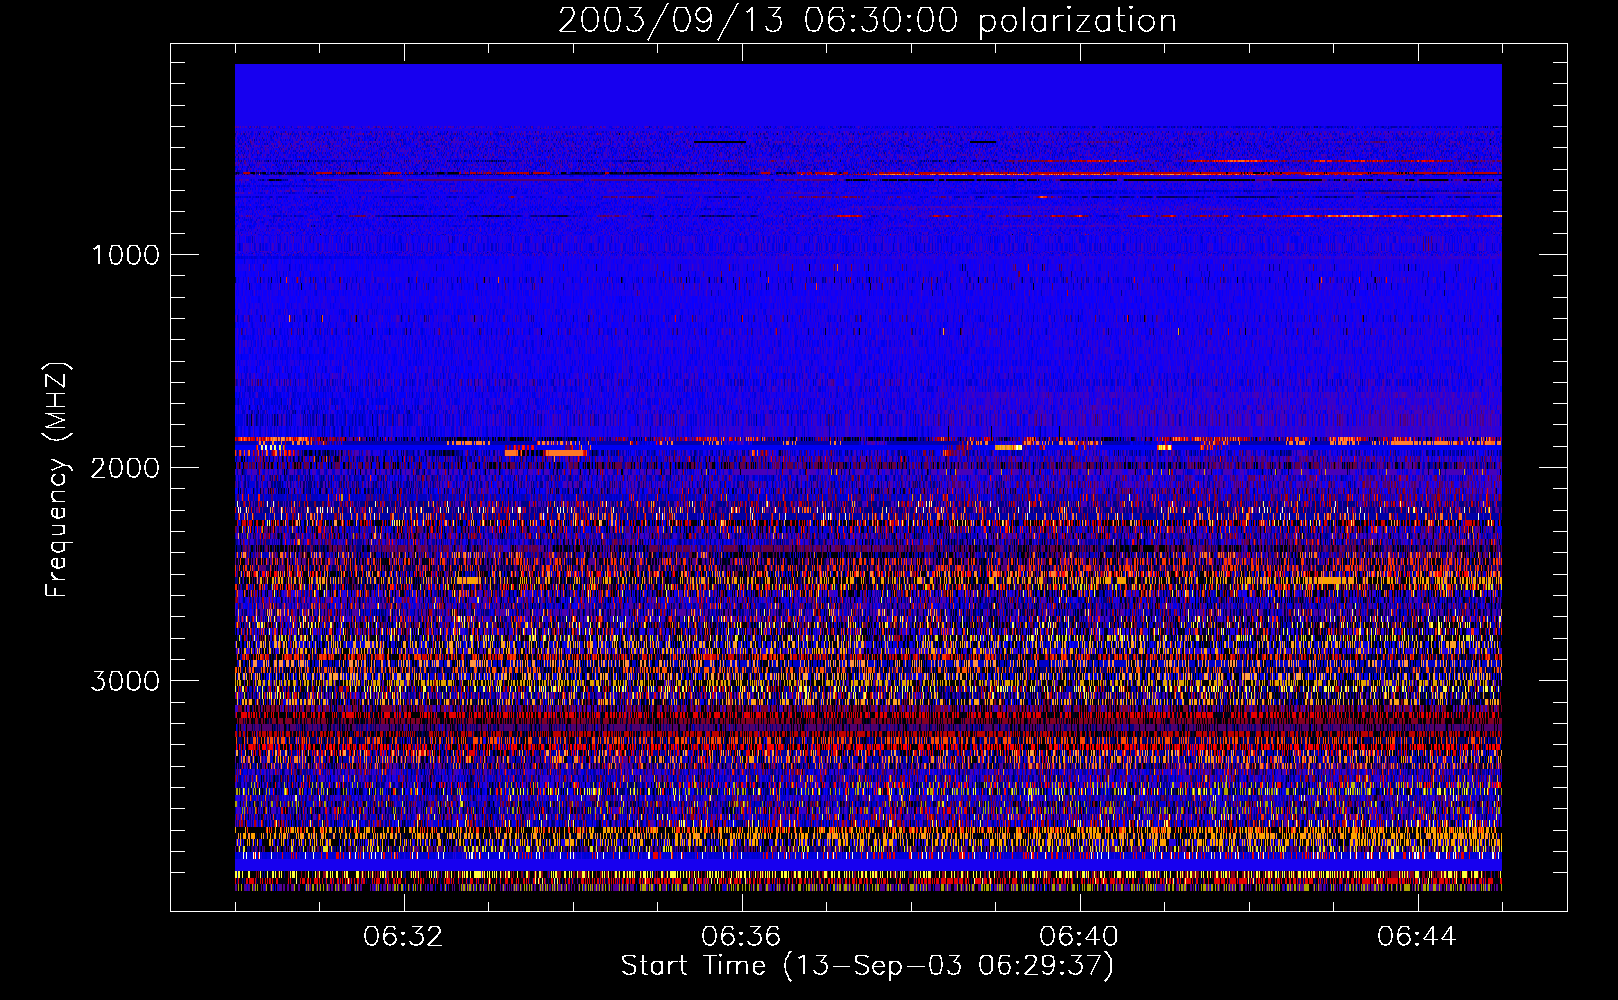Click the "Frequency (MHZ)" axis label
The image size is (1618, 1000).
[57, 480]
